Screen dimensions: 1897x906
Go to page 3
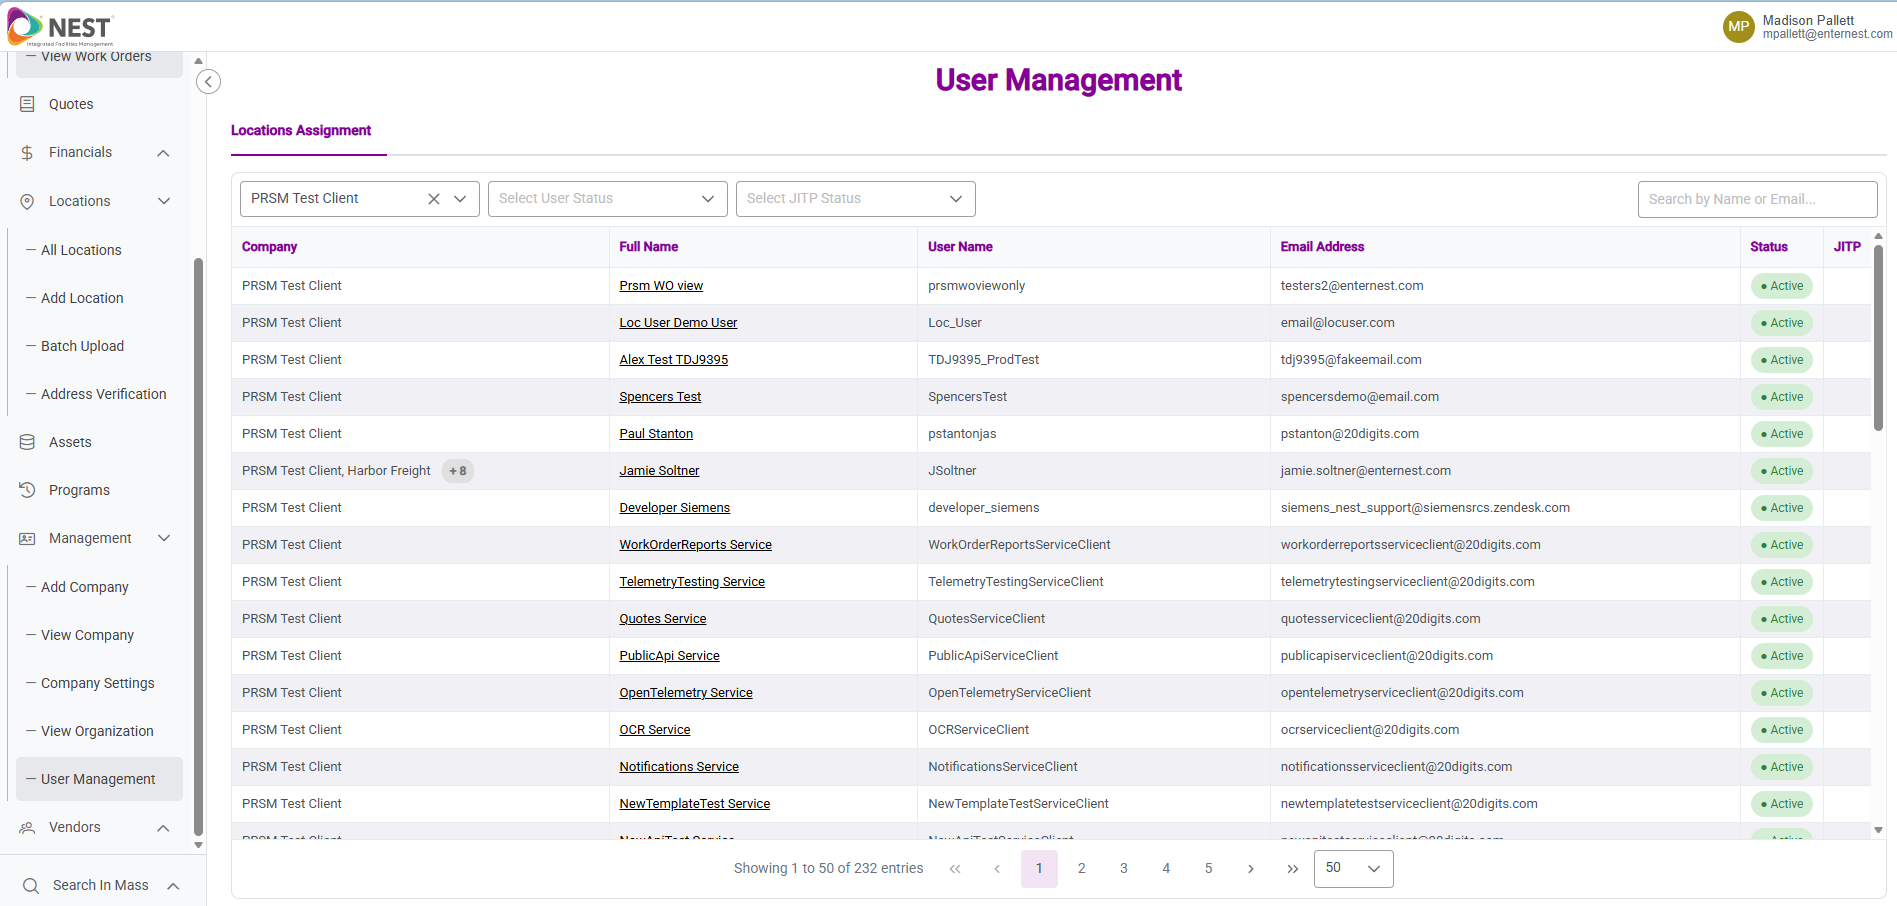coord(1124,869)
